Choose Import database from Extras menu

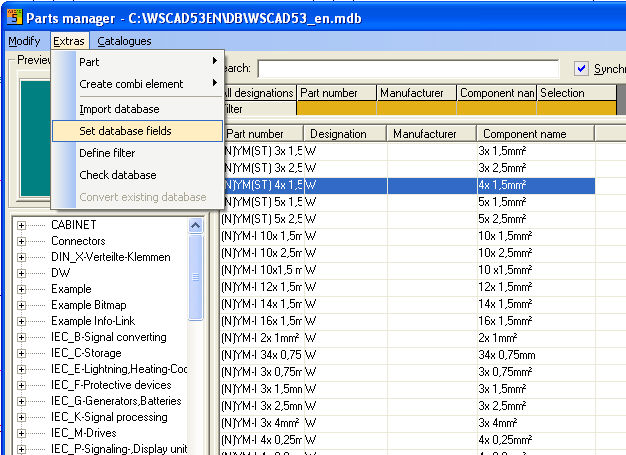[137, 109]
